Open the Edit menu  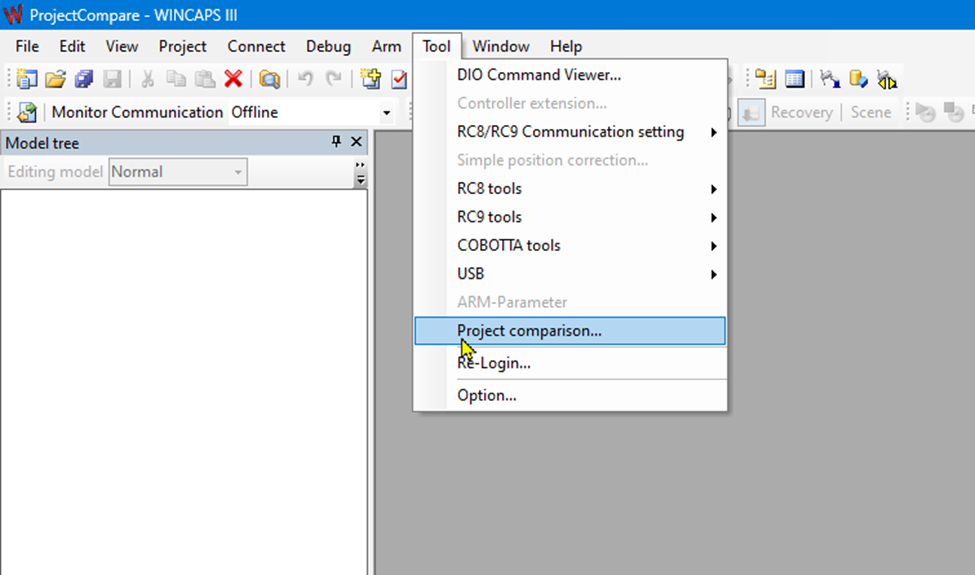pyautogui.click(x=72, y=47)
